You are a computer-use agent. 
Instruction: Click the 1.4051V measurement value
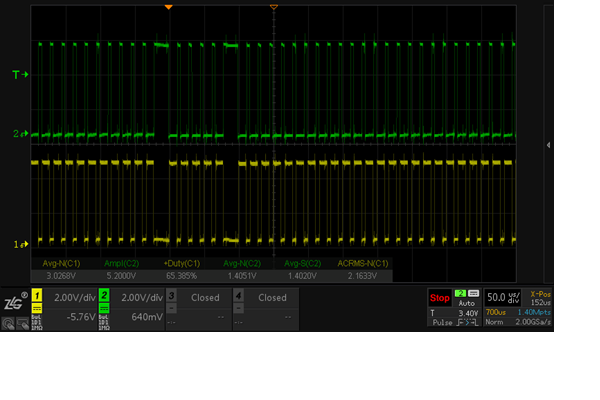pos(242,276)
